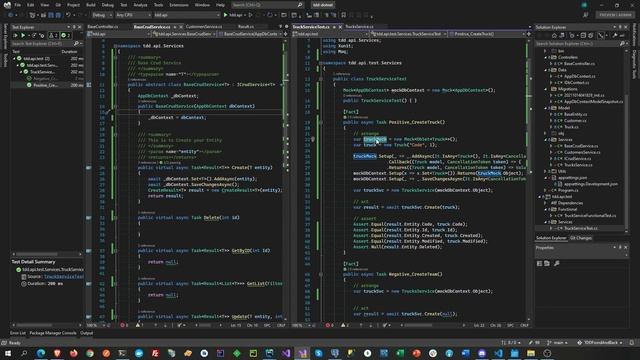Open the Extensions menu

coord(179,5)
